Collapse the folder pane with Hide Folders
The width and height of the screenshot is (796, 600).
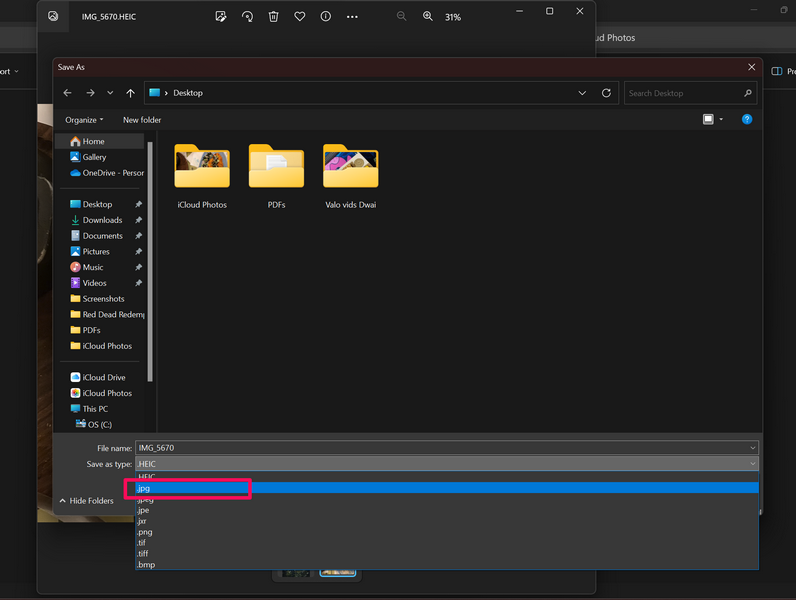pos(86,501)
